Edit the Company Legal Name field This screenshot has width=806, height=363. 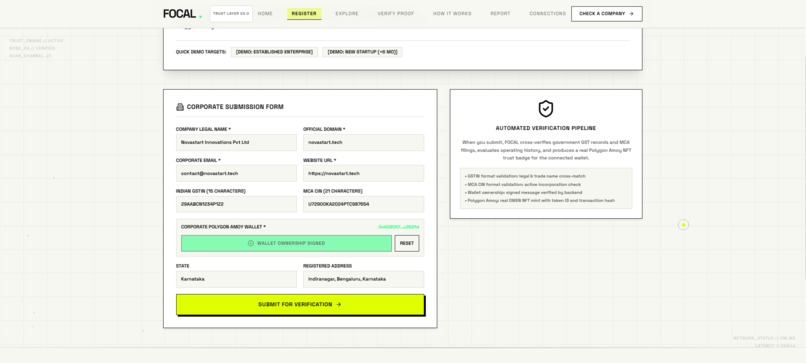coord(236,142)
